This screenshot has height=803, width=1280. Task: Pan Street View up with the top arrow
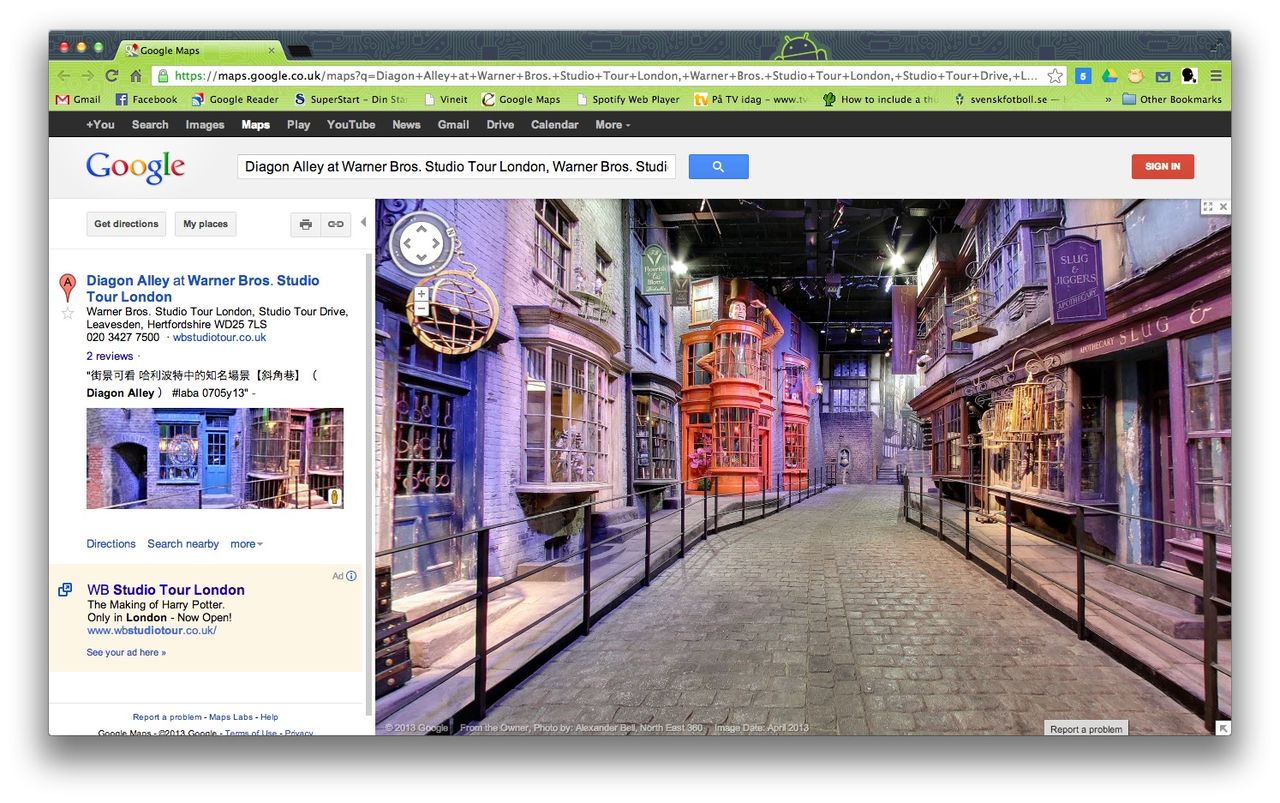tap(421, 229)
